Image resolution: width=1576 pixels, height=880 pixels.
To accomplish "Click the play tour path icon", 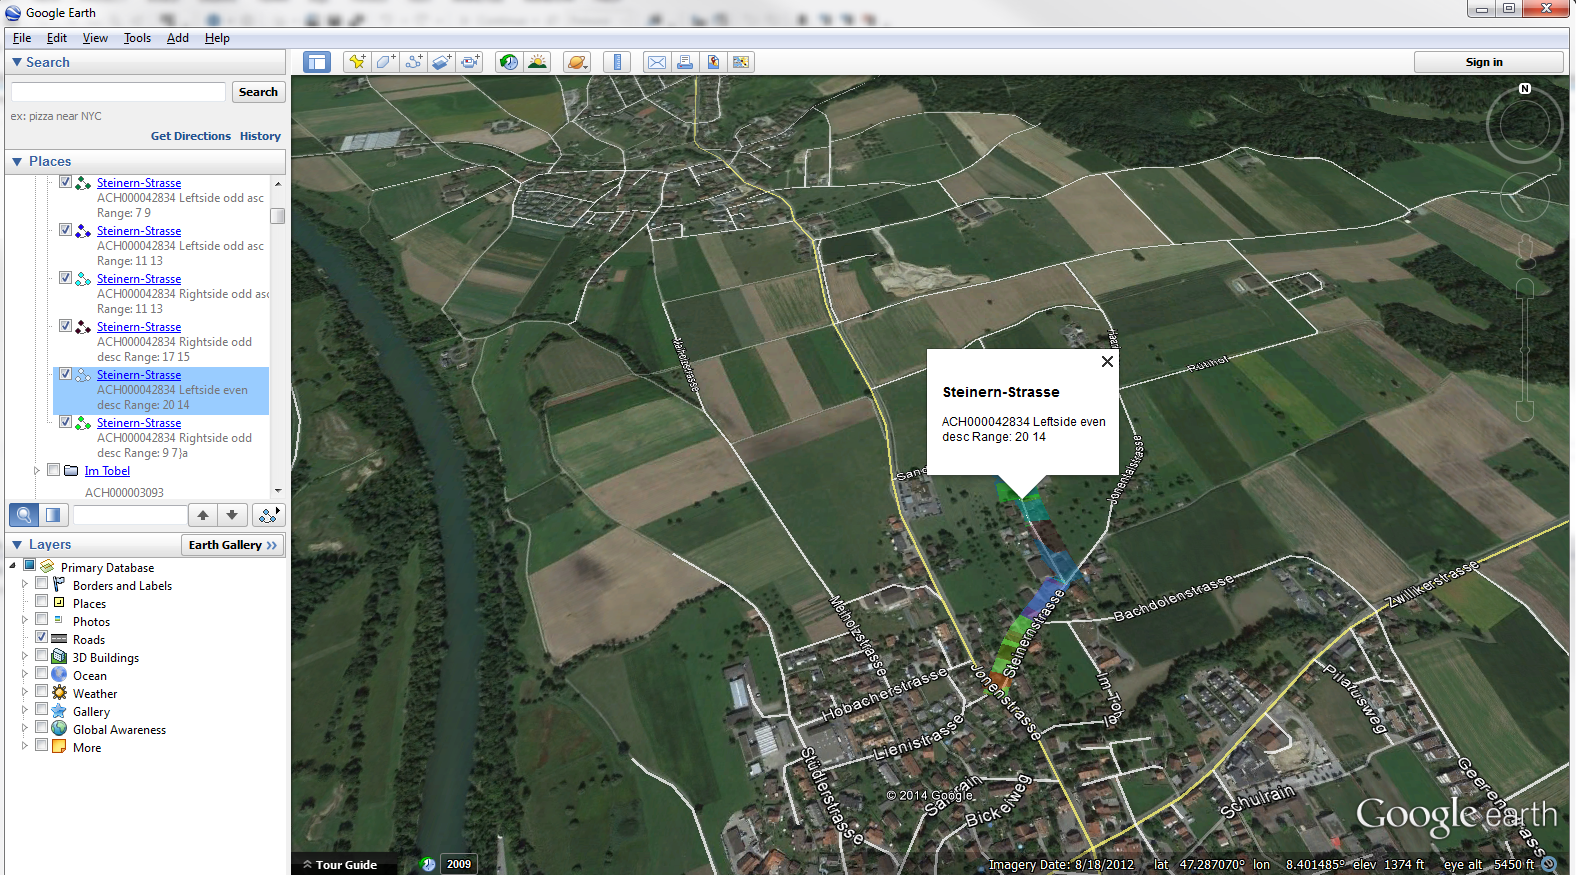I will [x=268, y=515].
